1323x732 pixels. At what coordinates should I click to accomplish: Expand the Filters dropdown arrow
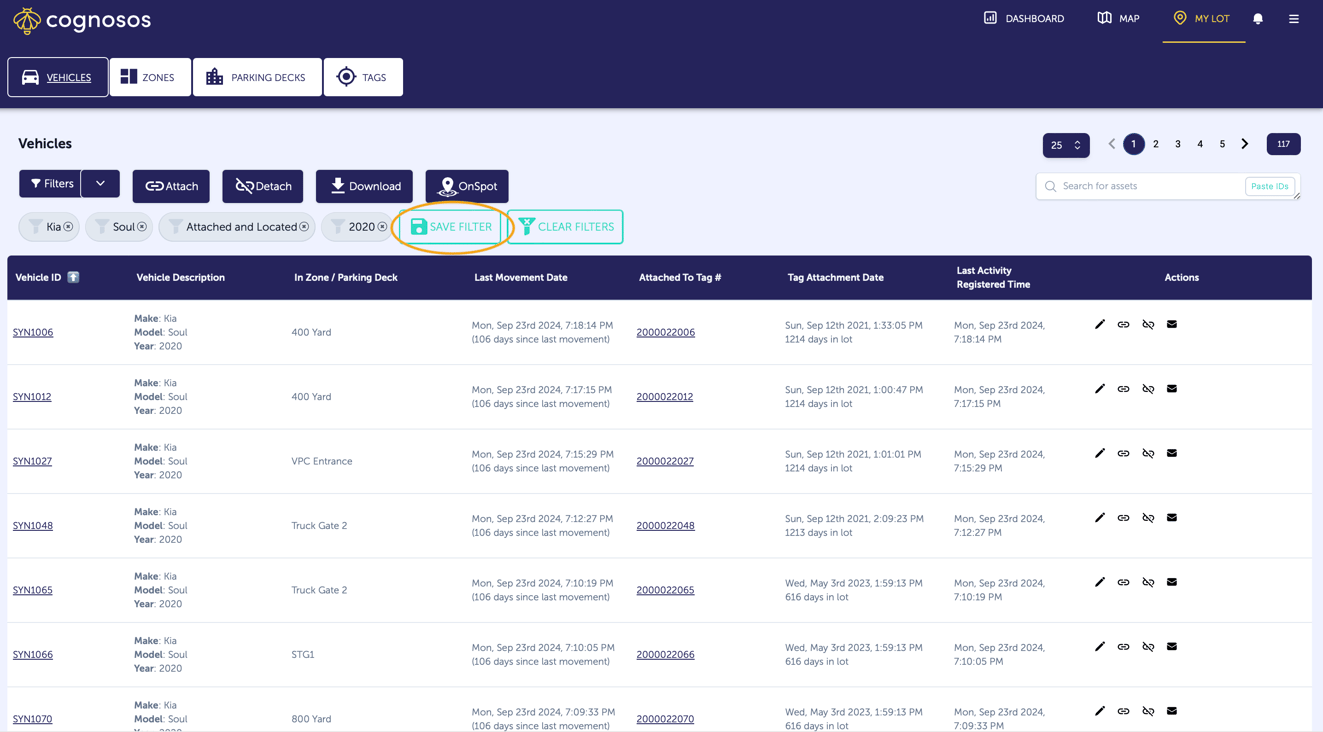(x=100, y=184)
